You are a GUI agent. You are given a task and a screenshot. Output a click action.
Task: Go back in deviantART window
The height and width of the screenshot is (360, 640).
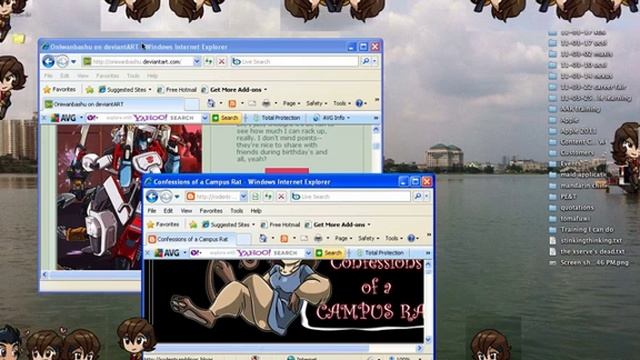tap(49, 62)
